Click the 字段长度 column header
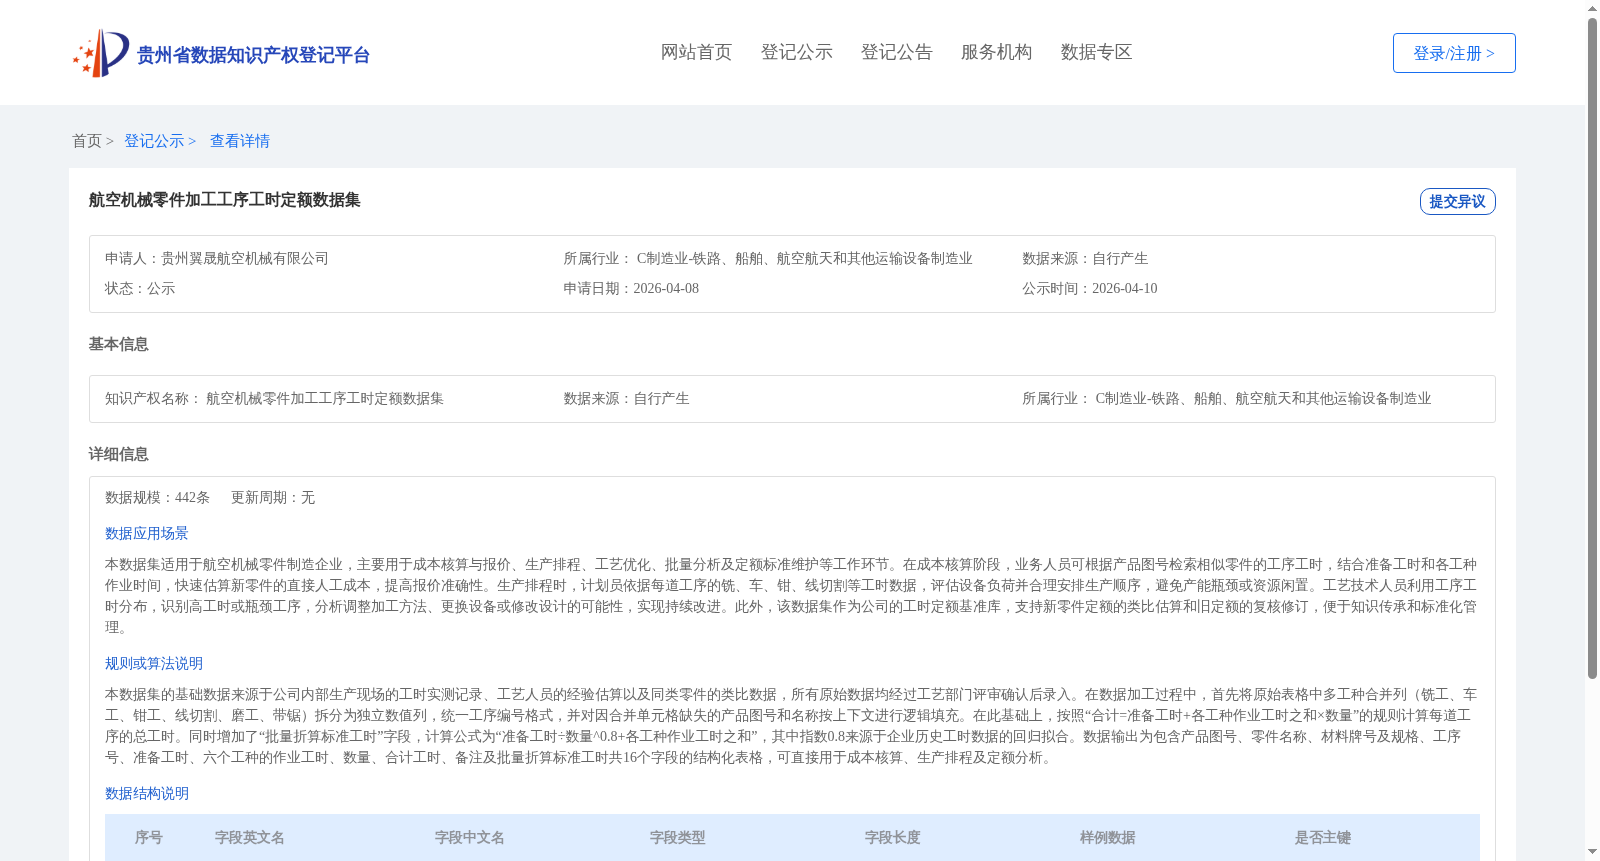This screenshot has height=861, width=1600. pos(893,837)
